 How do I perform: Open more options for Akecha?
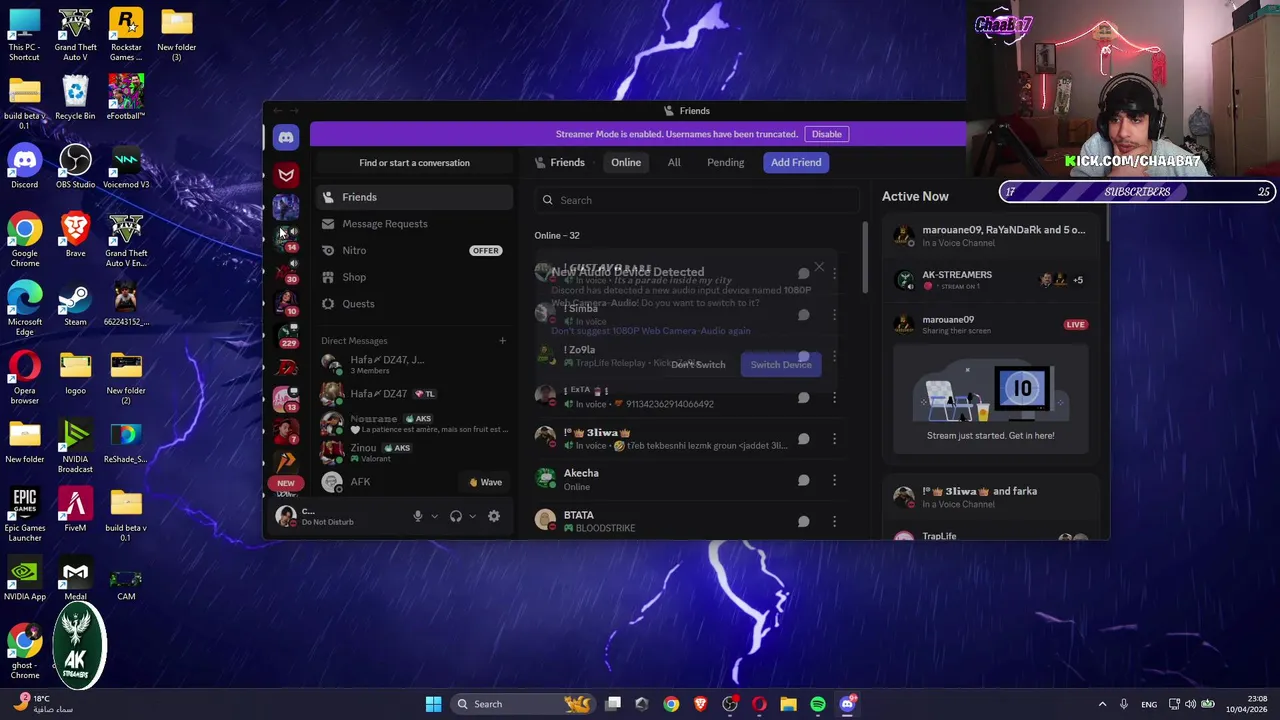pyautogui.click(x=834, y=481)
